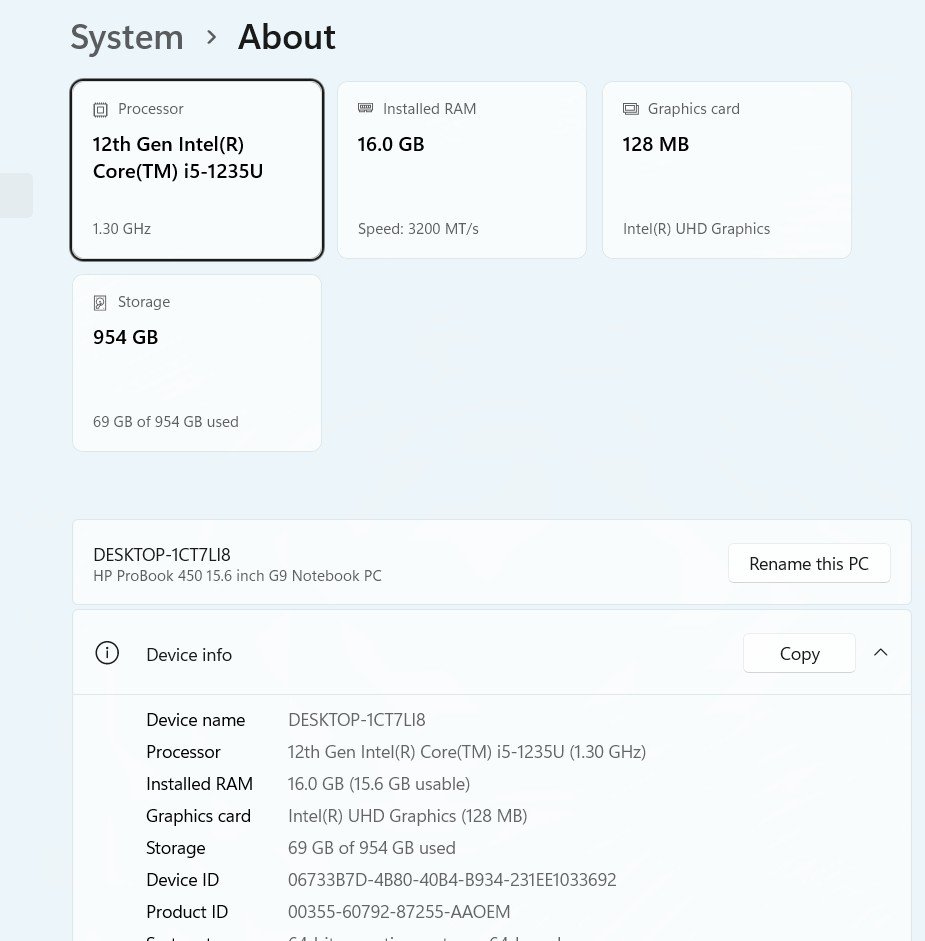Click the Installed RAM row label in Device info
The height and width of the screenshot is (941, 925).
click(x=199, y=784)
